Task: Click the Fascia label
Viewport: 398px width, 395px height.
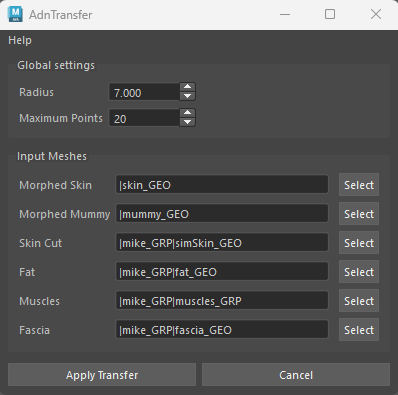Action: coord(34,330)
